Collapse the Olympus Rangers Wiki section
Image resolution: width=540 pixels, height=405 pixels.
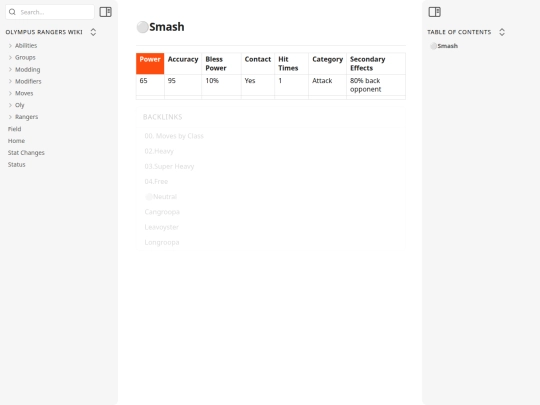coord(93,32)
